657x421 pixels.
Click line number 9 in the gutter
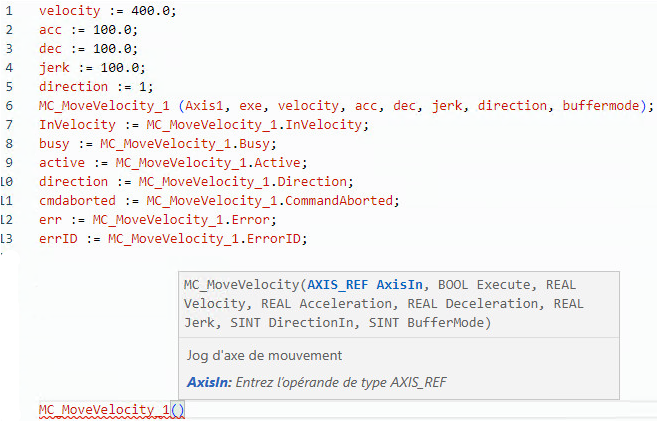(9, 163)
